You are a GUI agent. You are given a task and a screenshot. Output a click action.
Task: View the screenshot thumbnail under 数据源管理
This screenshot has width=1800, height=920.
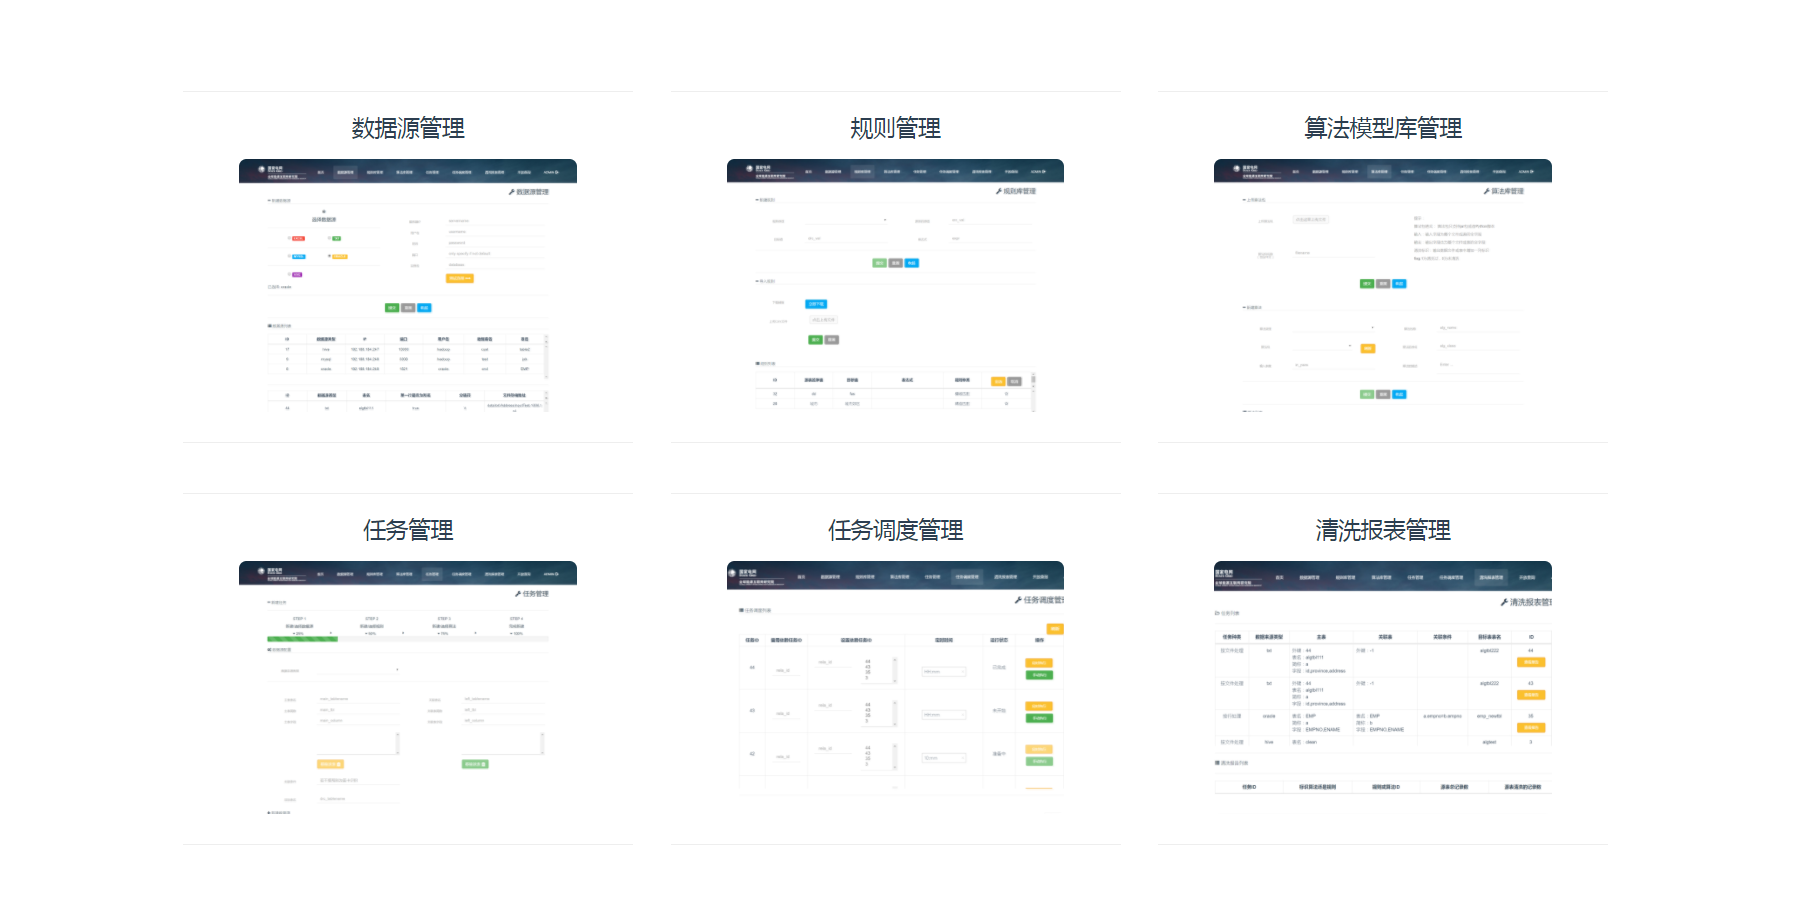408,286
